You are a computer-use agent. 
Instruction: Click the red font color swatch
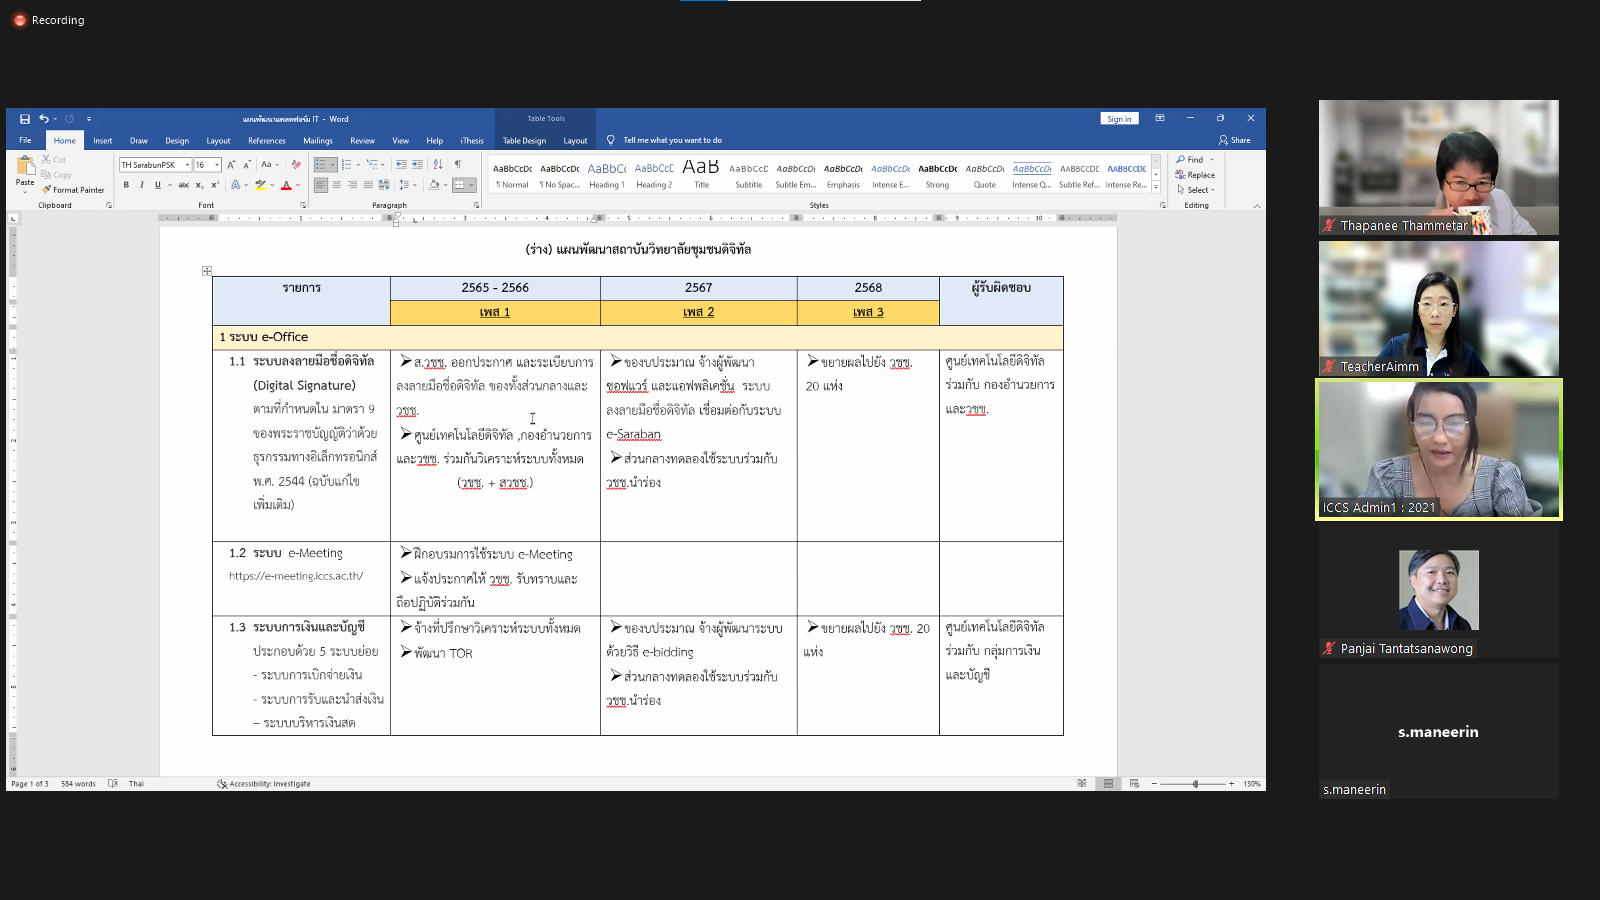(286, 185)
